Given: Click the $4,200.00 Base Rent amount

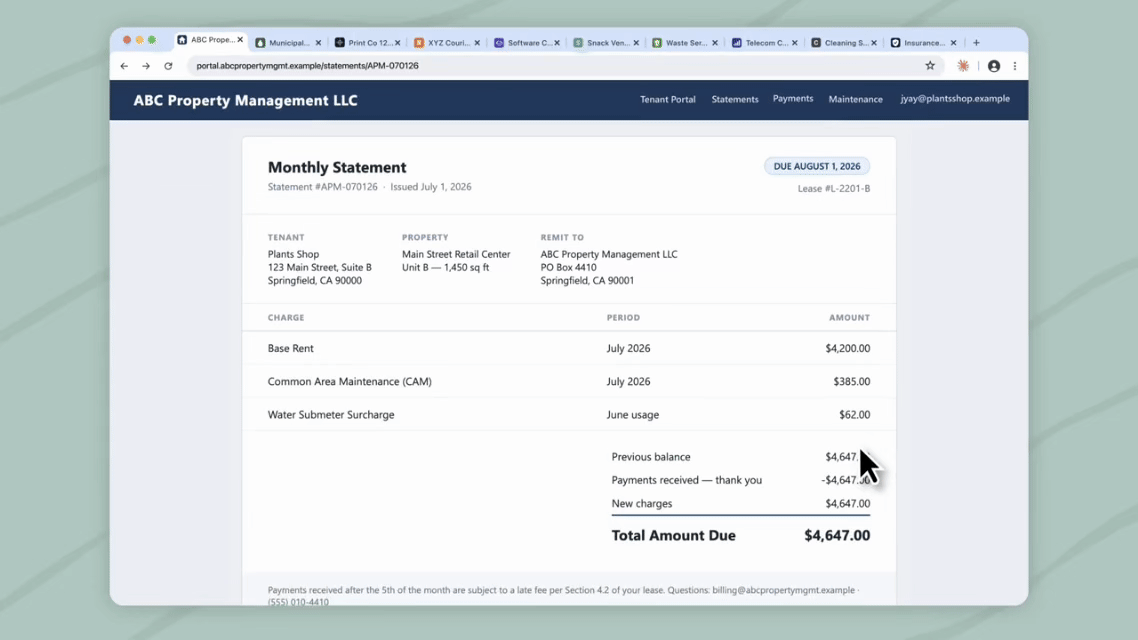Looking at the screenshot, I should tap(848, 348).
